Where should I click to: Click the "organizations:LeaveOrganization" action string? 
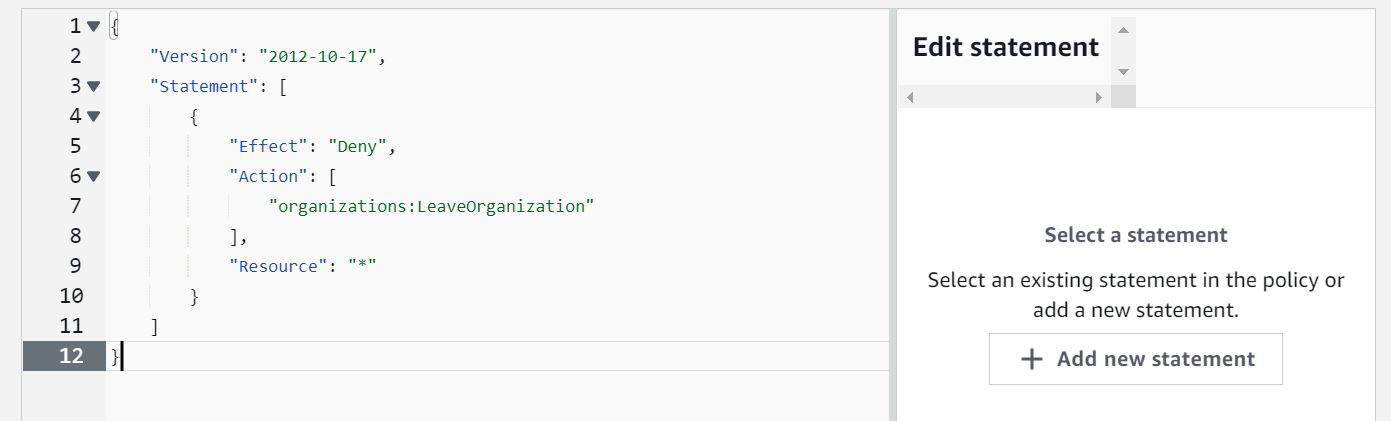pyautogui.click(x=432, y=206)
